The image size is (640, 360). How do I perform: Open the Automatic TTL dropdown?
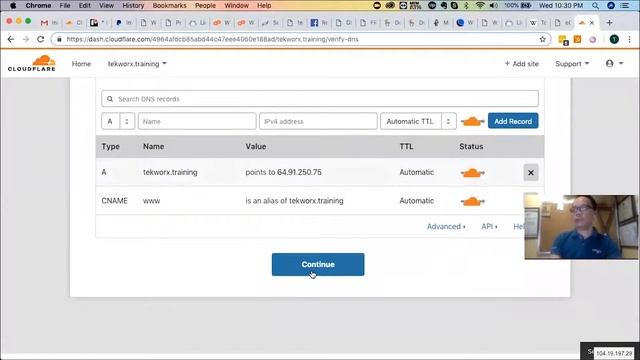[x=418, y=121]
